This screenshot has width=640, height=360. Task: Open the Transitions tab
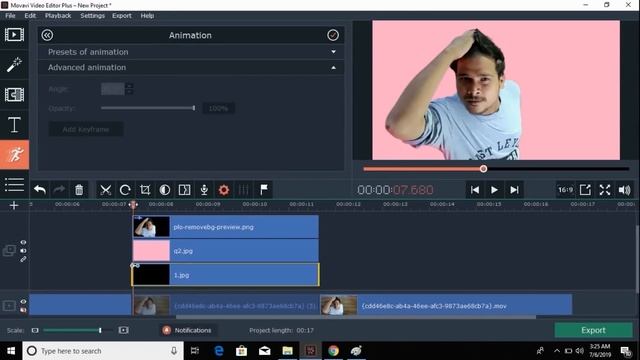tap(14, 95)
